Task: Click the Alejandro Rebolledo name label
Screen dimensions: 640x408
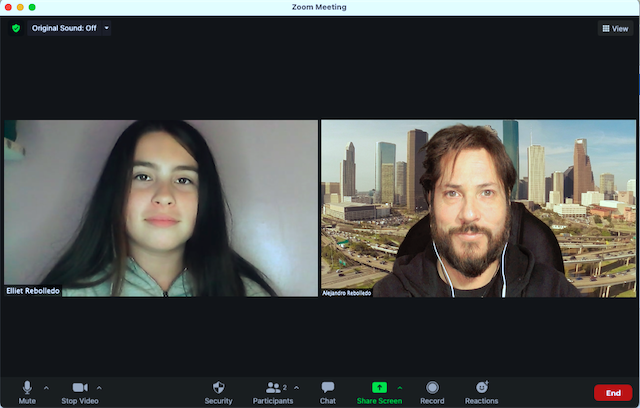Action: tap(347, 293)
